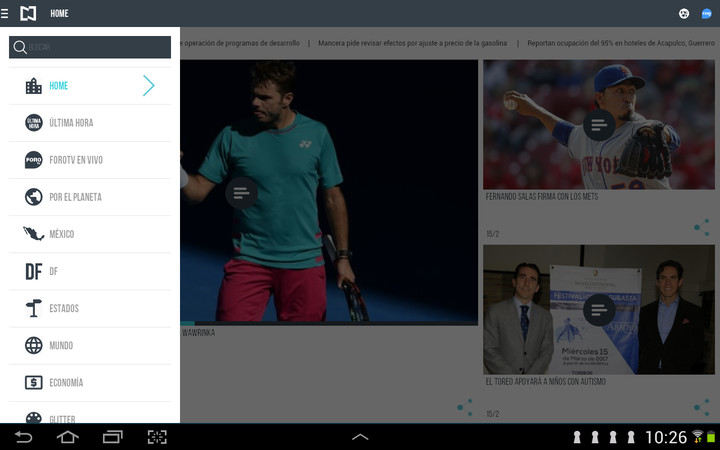This screenshot has height=450, width=720.
Task: Select the Por el Planeta globe icon
Action: pyautogui.click(x=33, y=197)
